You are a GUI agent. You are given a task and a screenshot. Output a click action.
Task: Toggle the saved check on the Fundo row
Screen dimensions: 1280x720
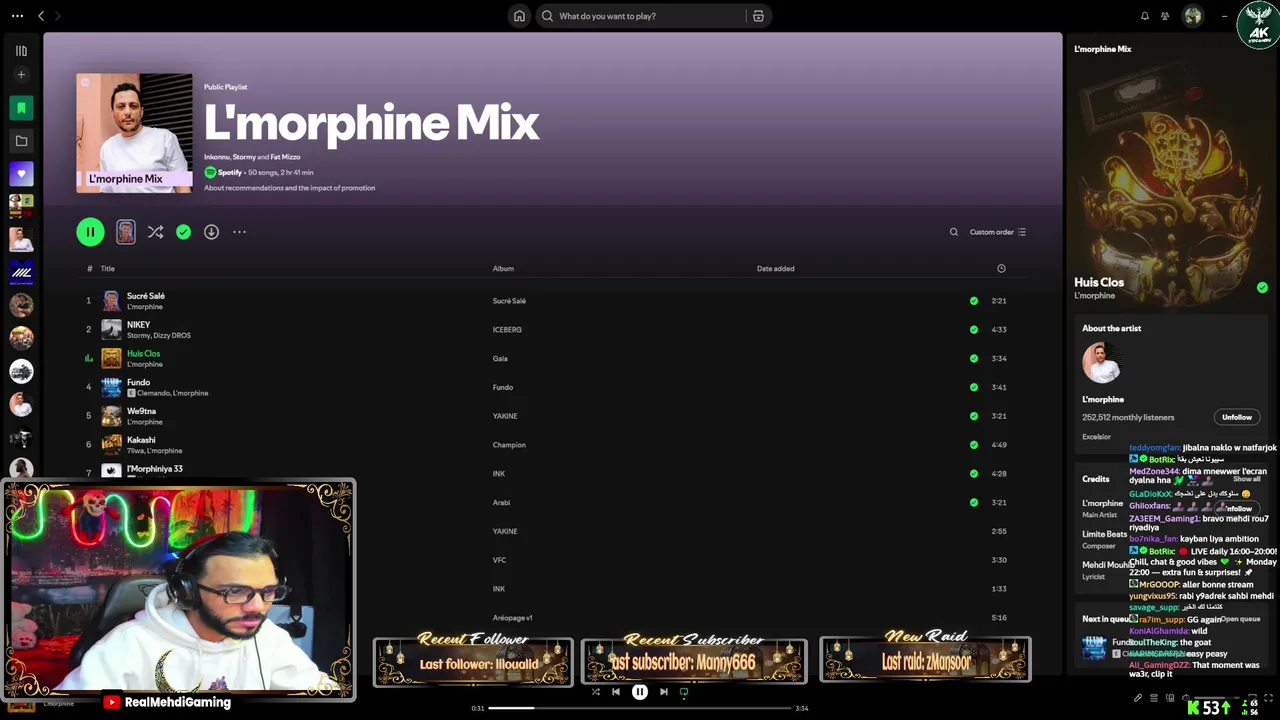[974, 387]
